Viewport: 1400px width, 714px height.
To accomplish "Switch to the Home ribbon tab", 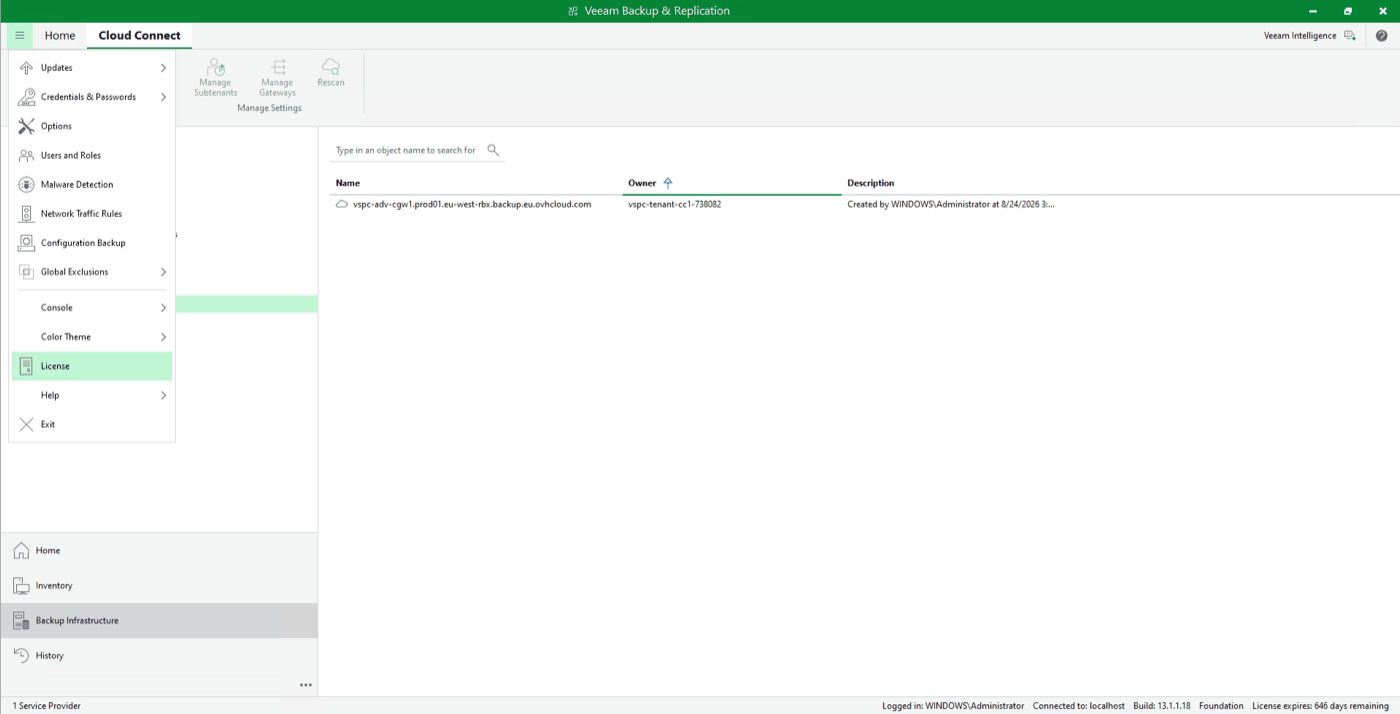I will 60,35.
